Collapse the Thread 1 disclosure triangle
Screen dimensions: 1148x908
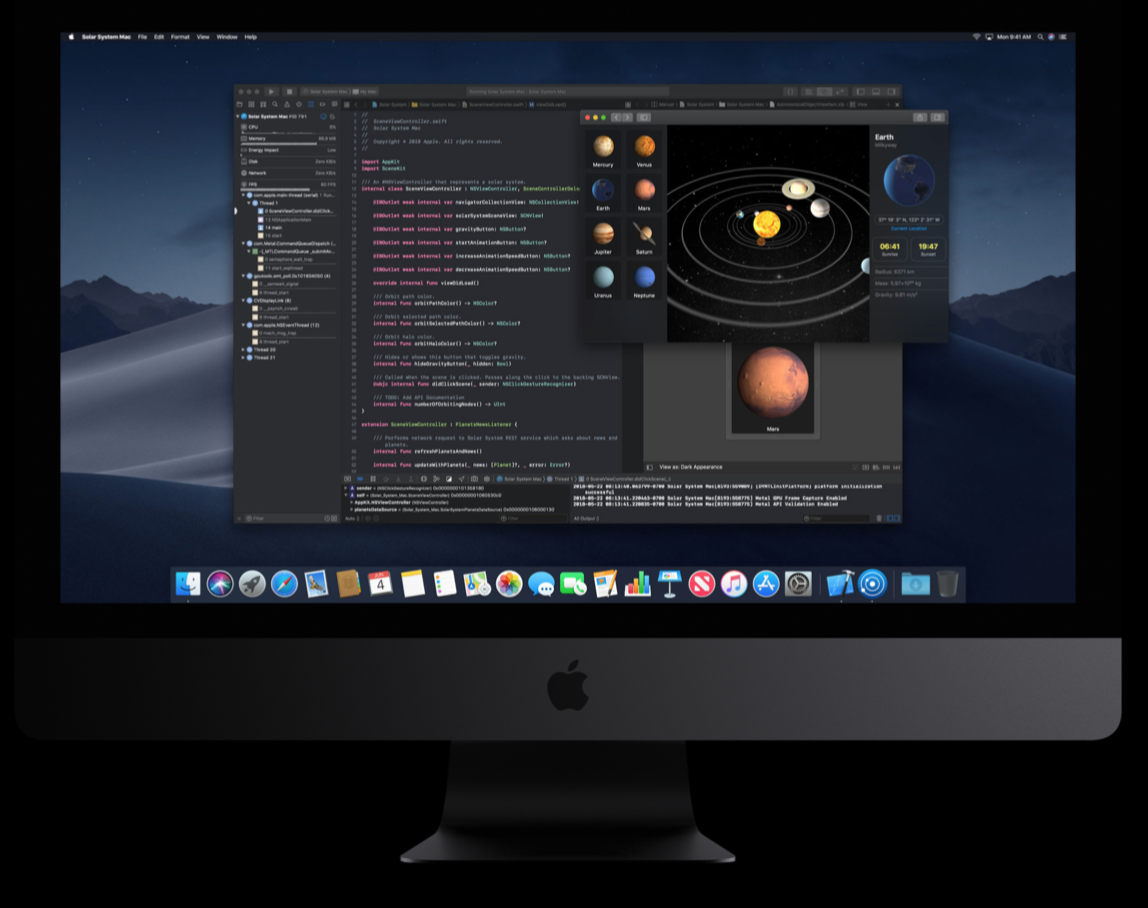click(249, 203)
